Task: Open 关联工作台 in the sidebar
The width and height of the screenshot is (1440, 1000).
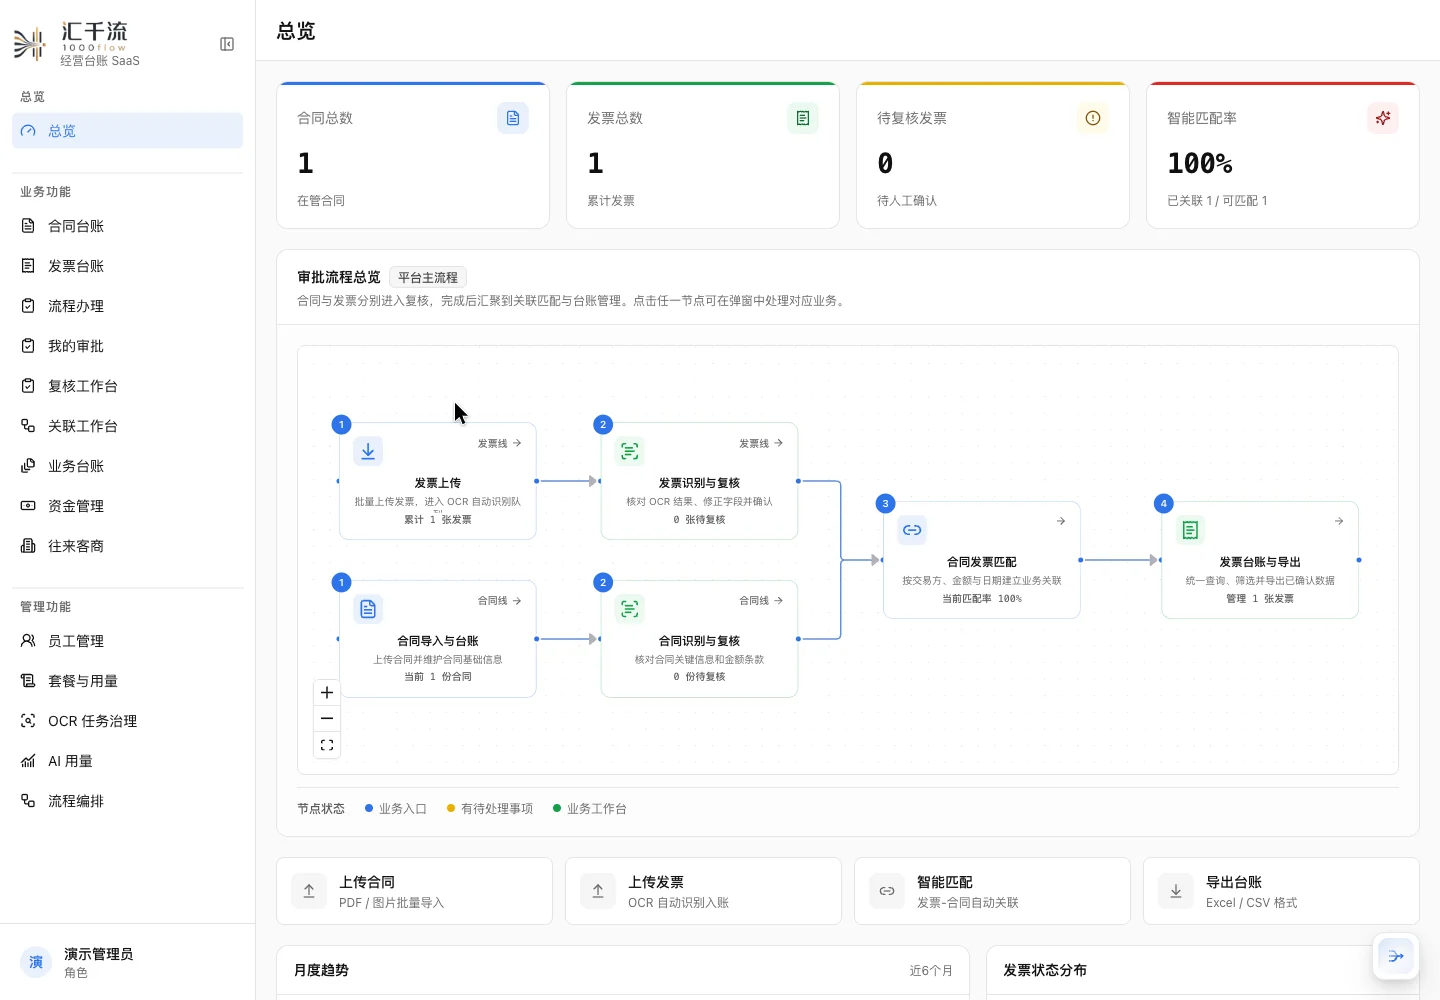Action: pos(127,426)
